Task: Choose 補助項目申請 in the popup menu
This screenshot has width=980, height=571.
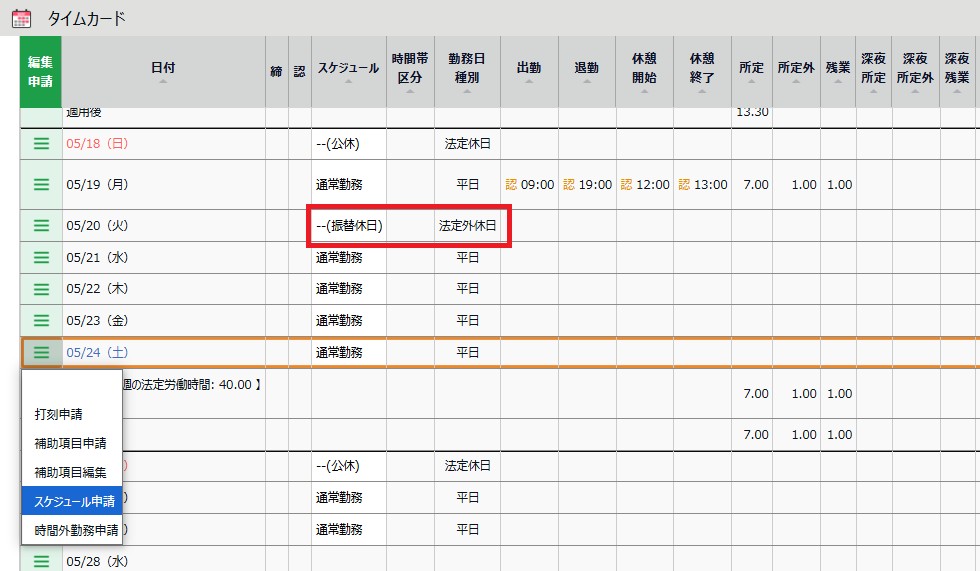Action: (70, 443)
